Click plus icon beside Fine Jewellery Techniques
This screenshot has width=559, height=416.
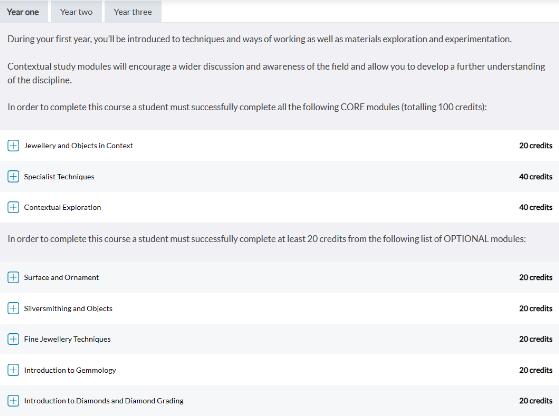[13, 339]
